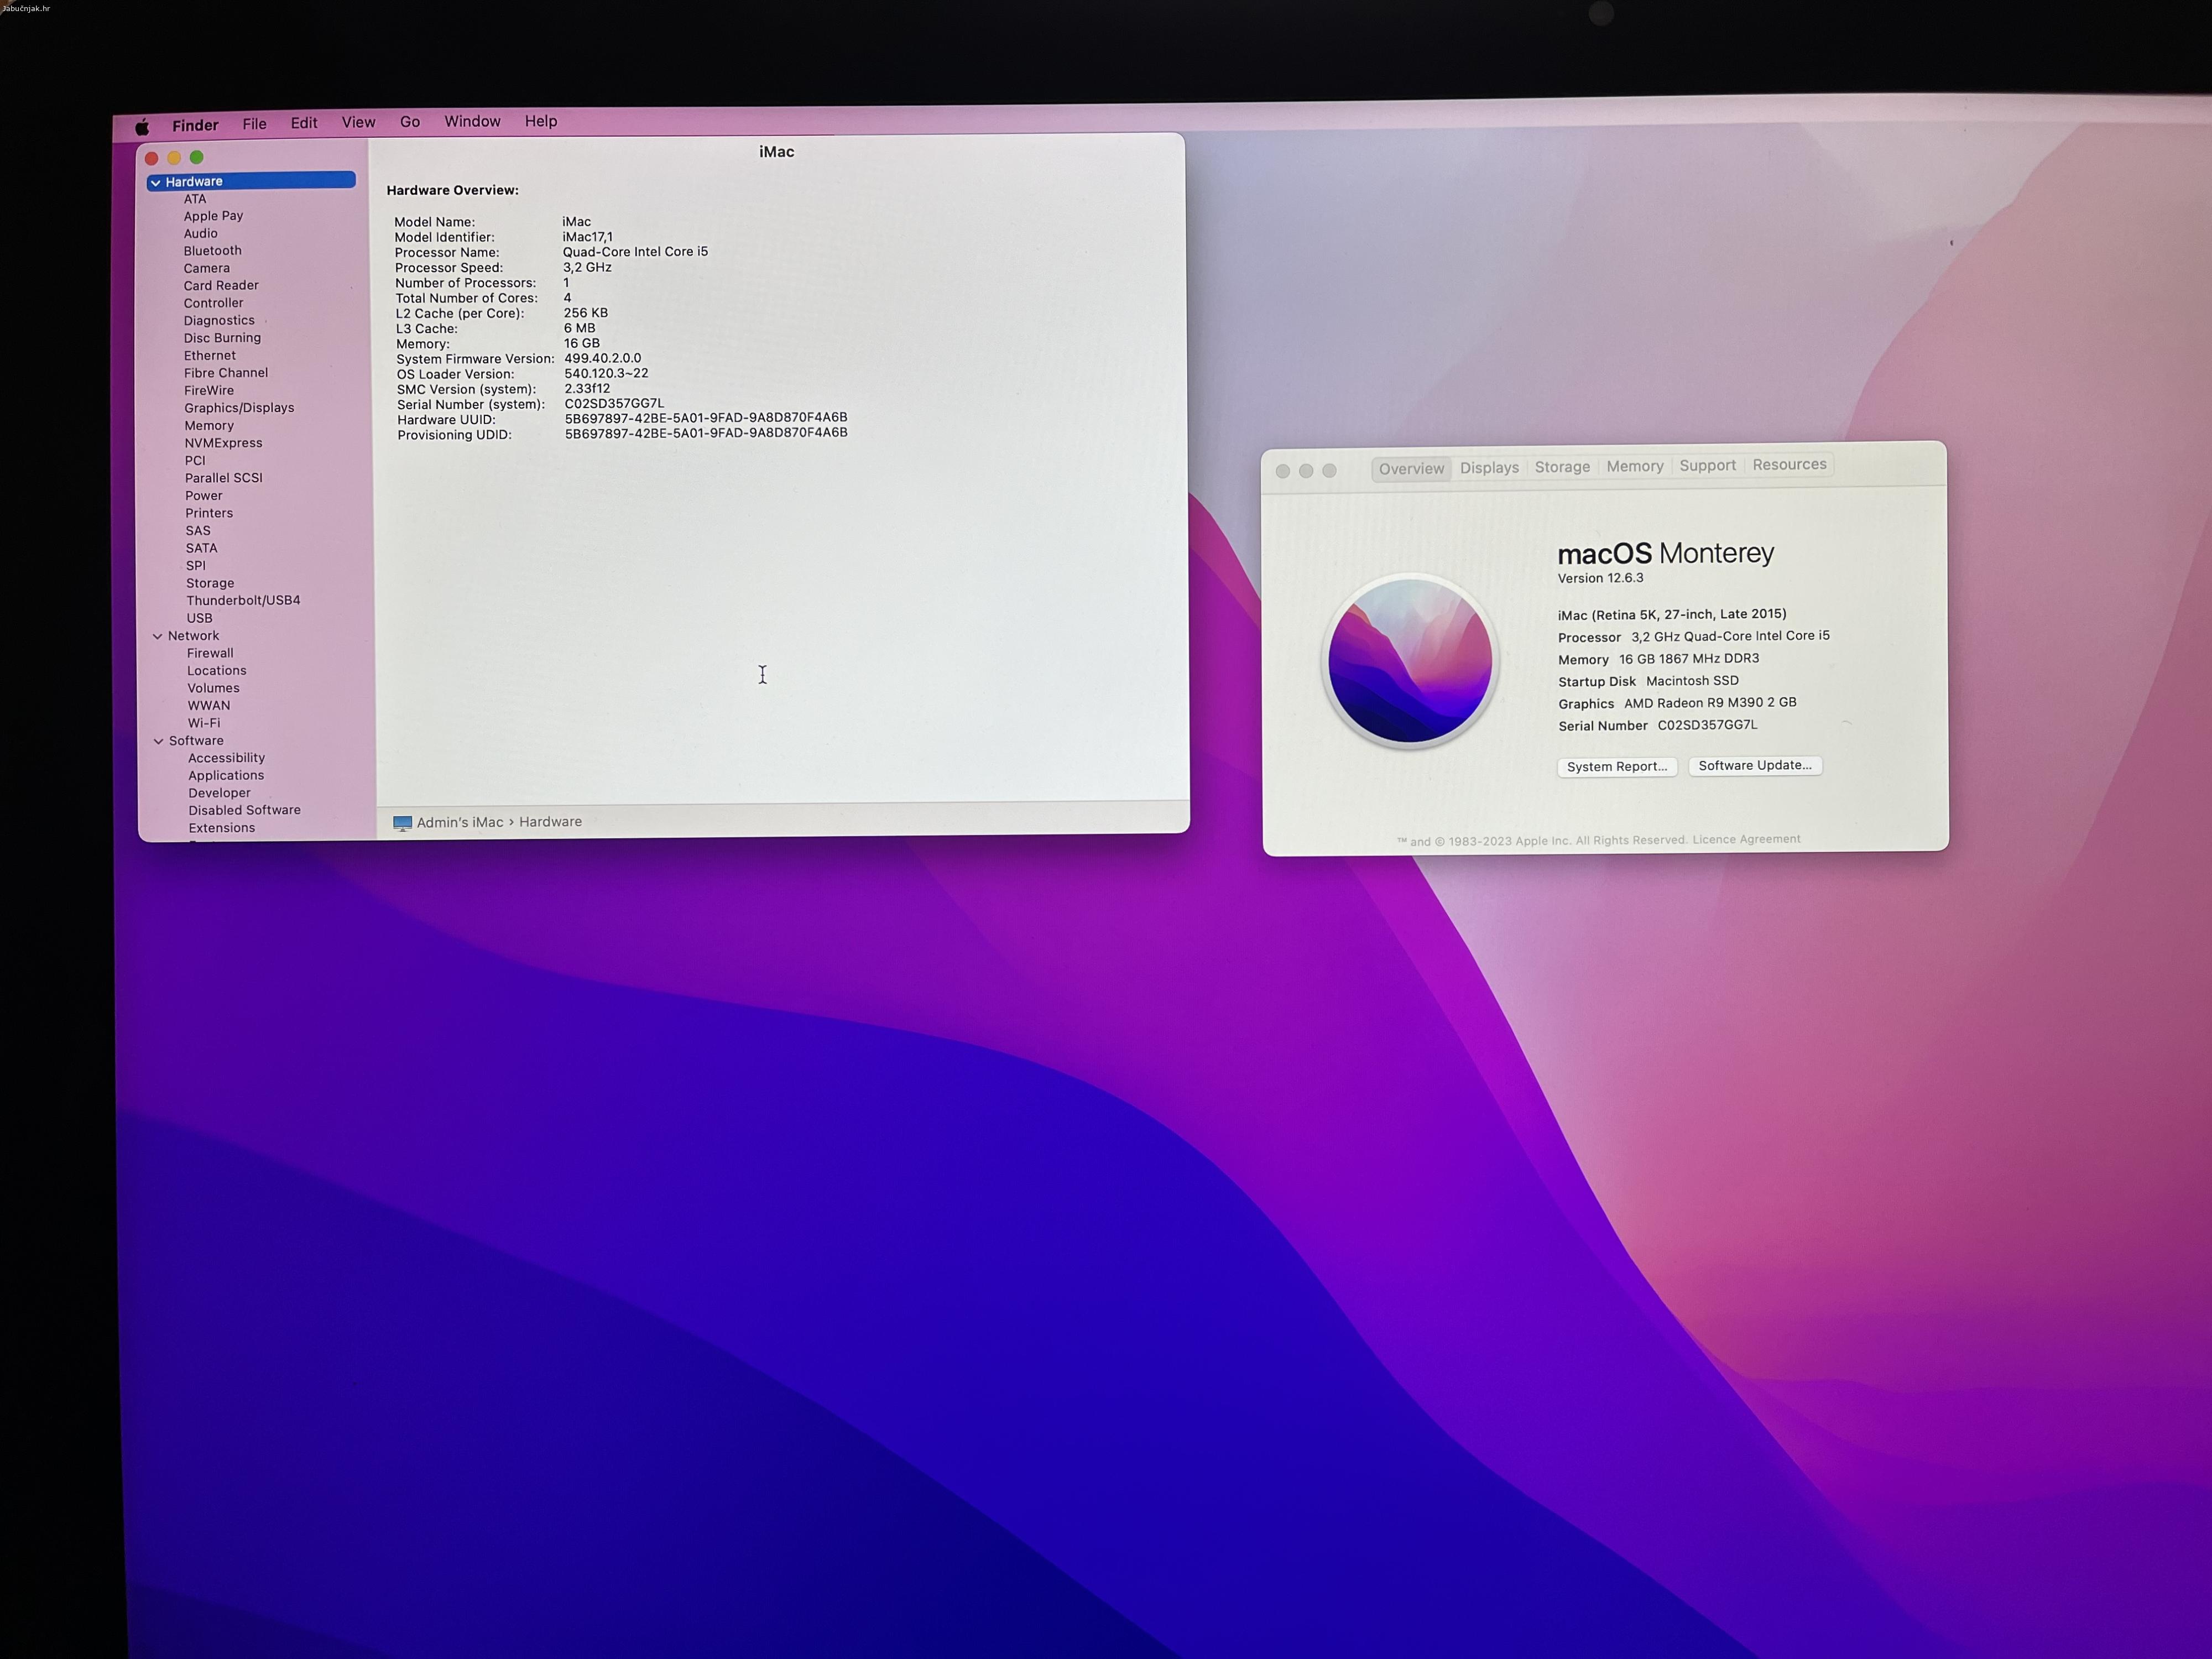Select Accessibility under Software

coord(226,758)
